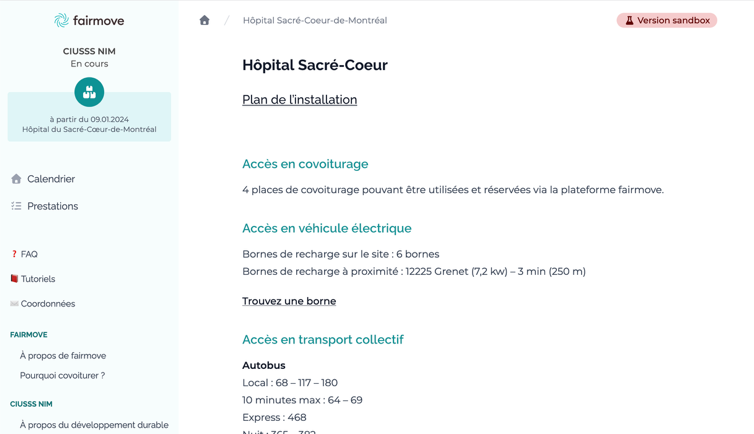Viewport: 754px width, 434px height.
Task: Follow the Trouvez une borne link
Action: (289, 301)
